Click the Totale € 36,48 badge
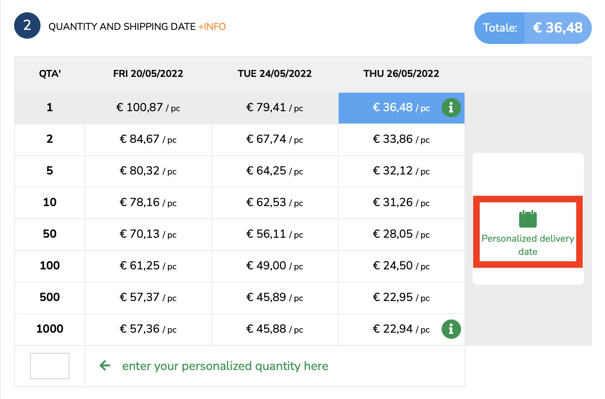The height and width of the screenshot is (399, 605). 532,28
